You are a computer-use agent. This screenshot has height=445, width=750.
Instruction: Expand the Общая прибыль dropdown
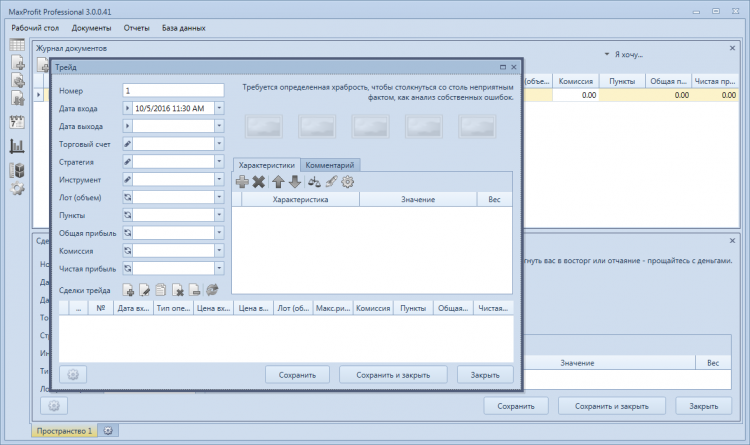(219, 233)
